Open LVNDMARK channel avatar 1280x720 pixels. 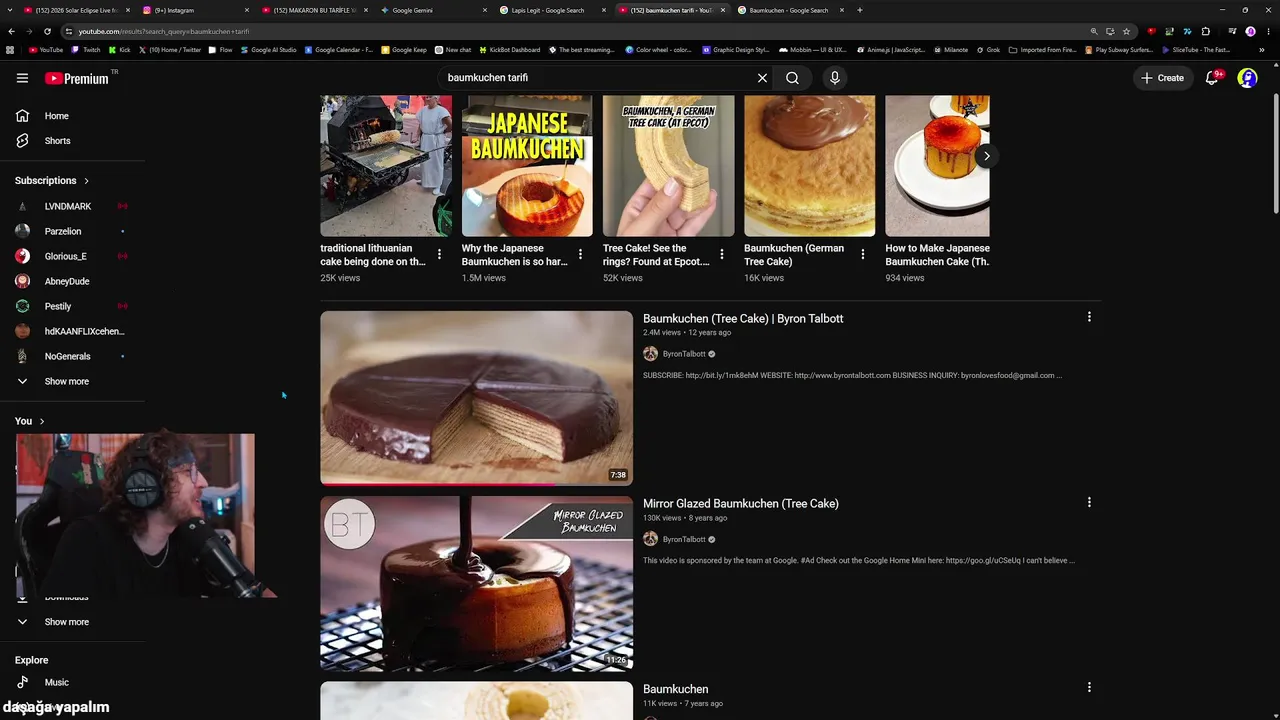coord(22,206)
